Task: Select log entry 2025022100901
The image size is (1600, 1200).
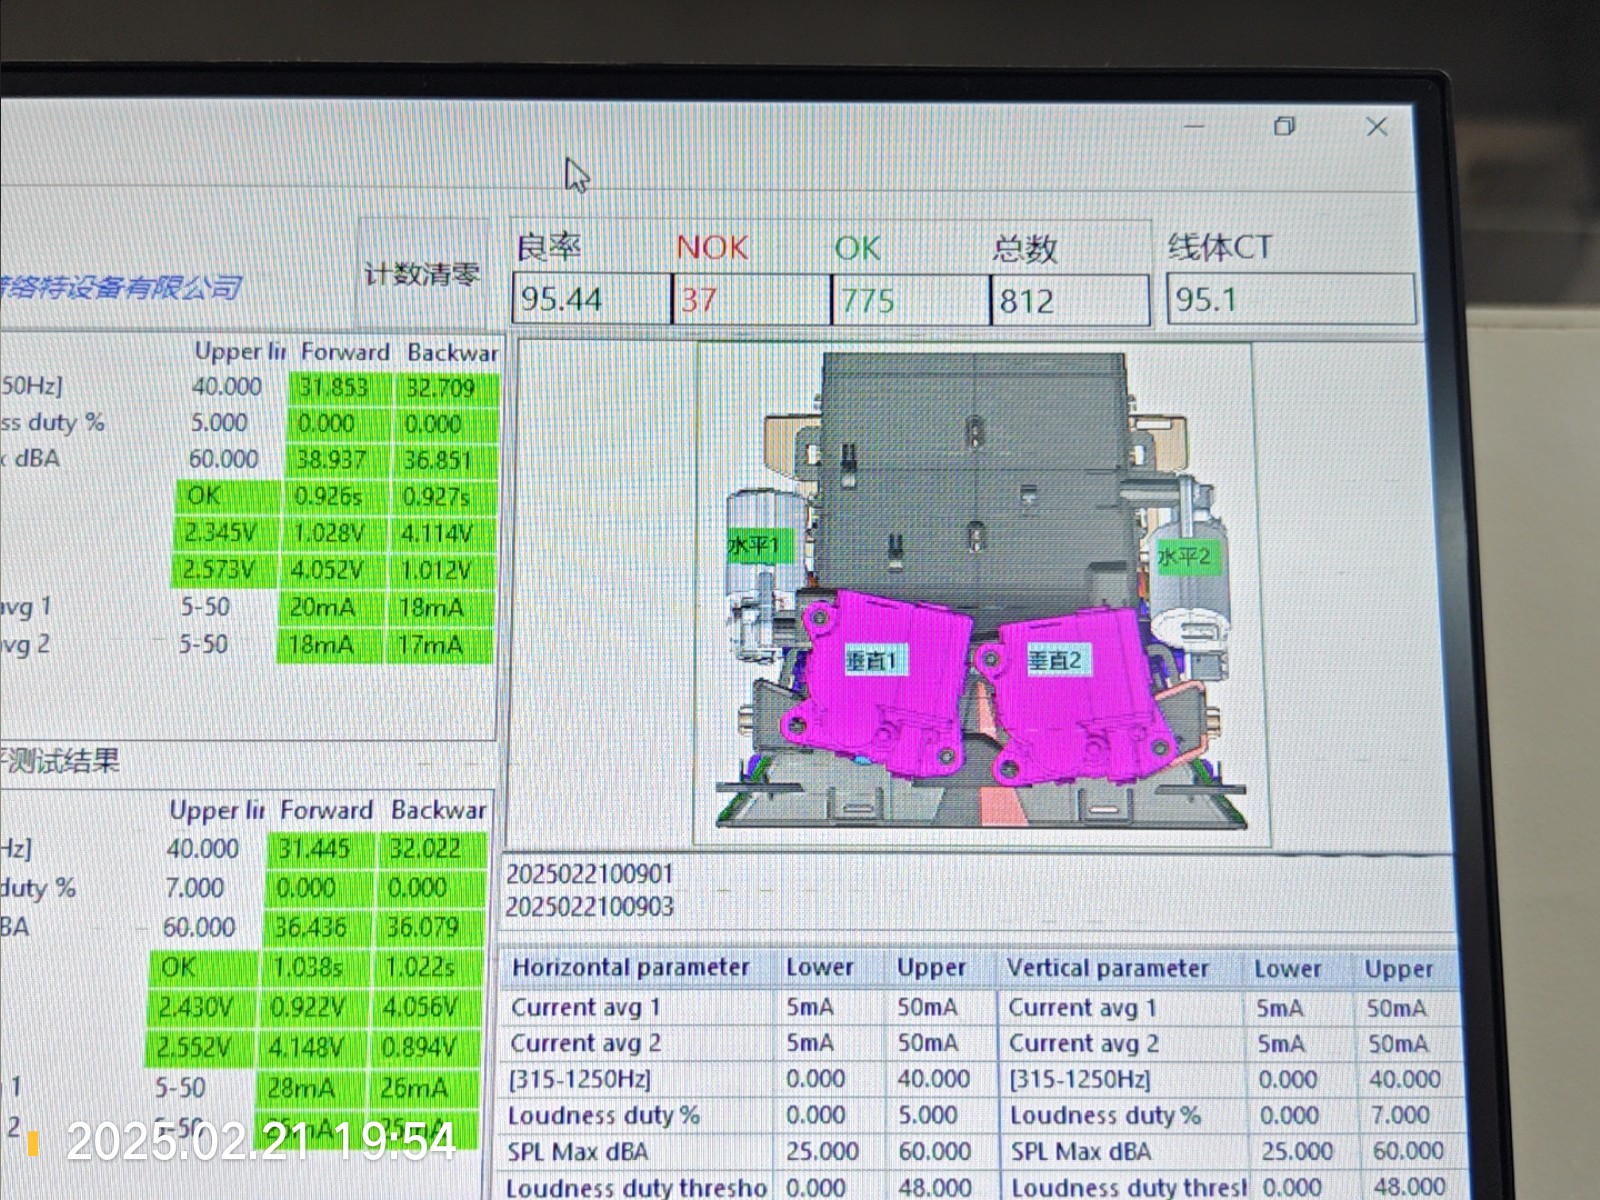Action: pyautogui.click(x=589, y=874)
